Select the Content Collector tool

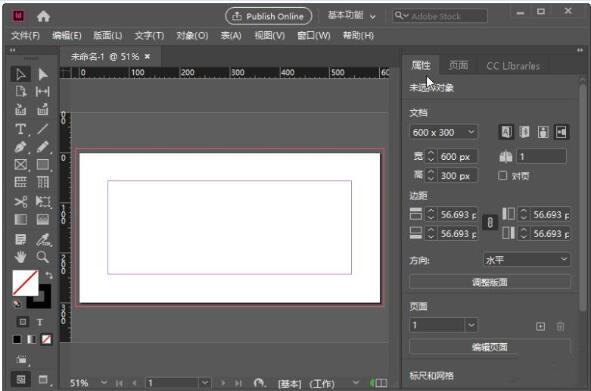[x=20, y=110]
